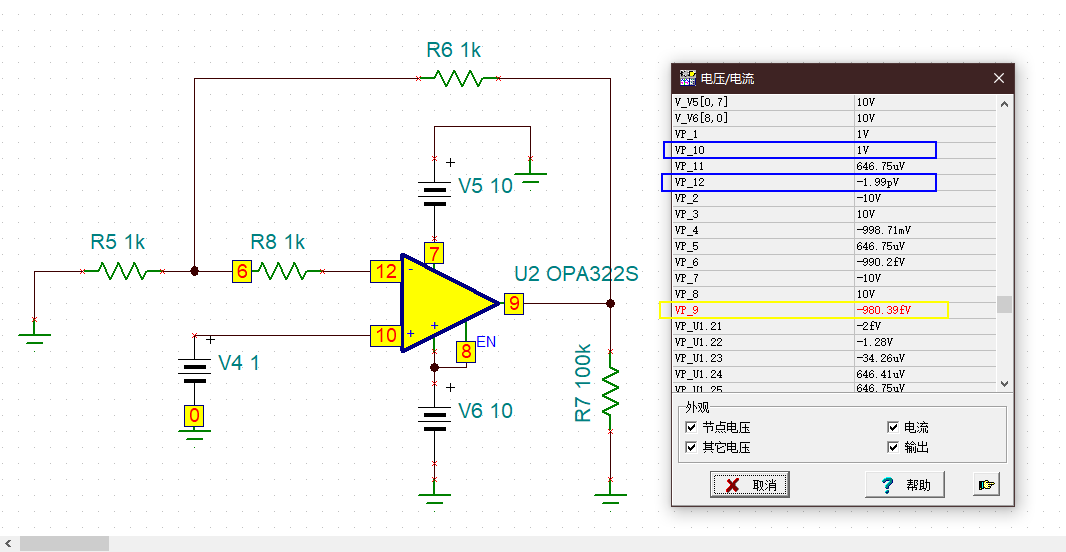Select the VP_5 row
The height and width of the screenshot is (552, 1066).
835,246
